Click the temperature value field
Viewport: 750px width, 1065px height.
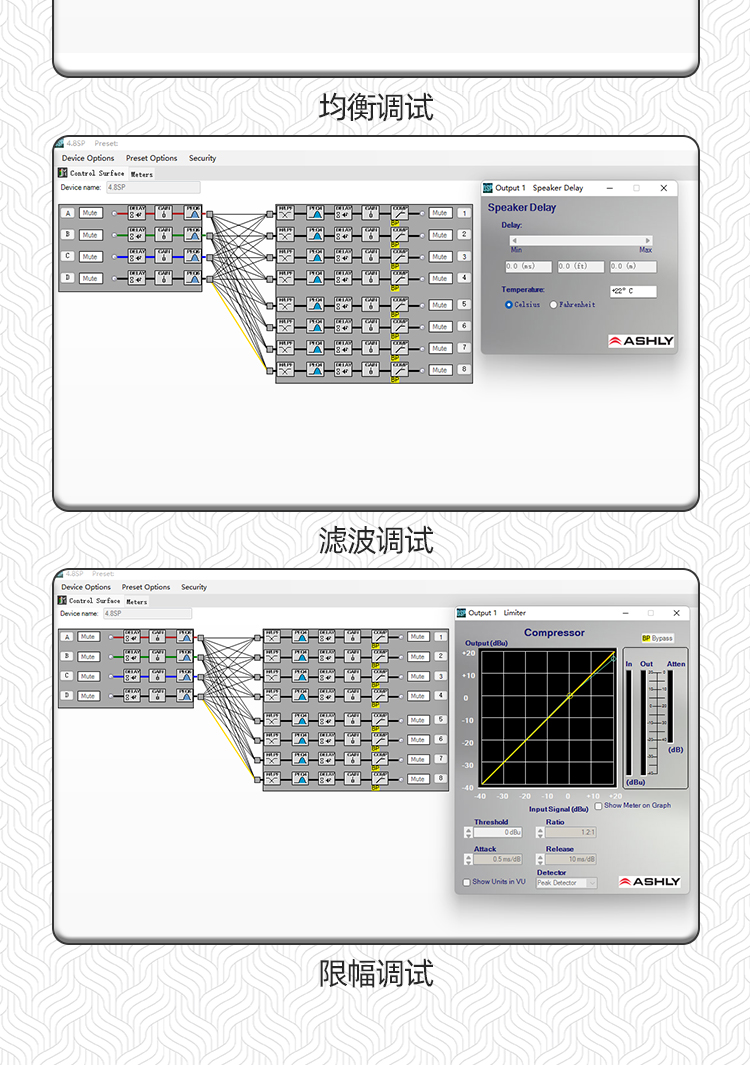click(633, 291)
